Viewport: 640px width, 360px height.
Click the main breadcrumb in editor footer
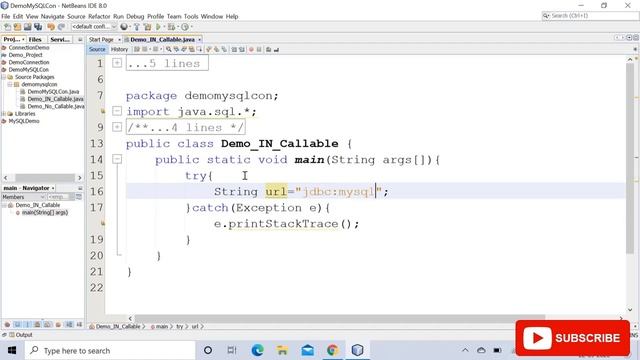click(162, 327)
